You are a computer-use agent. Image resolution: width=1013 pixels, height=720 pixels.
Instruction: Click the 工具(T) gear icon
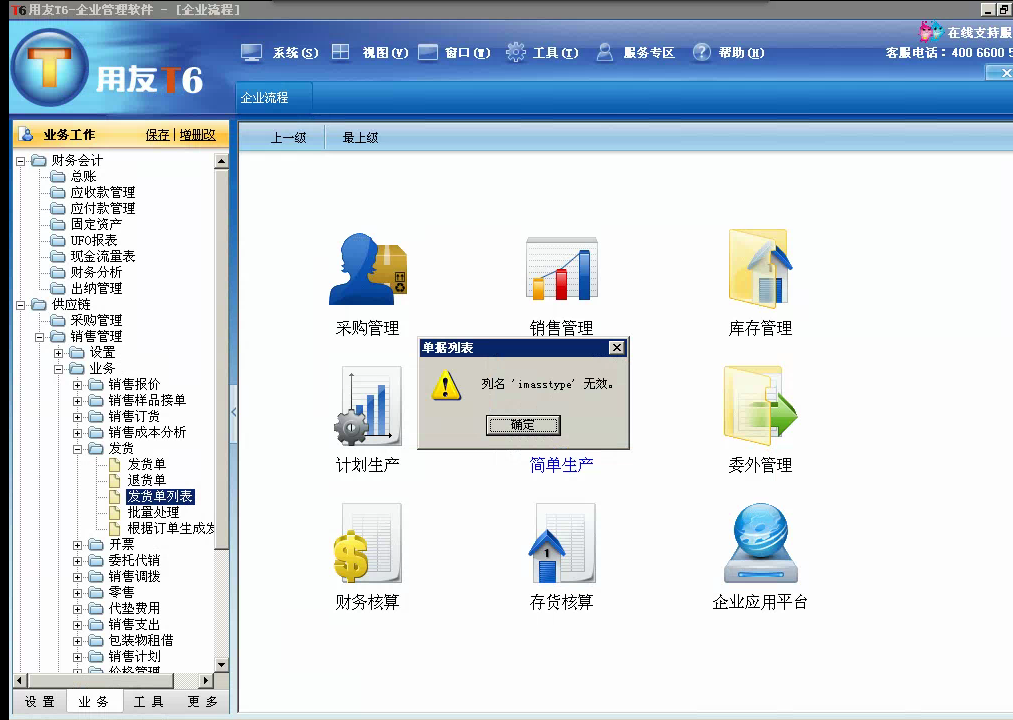tap(516, 52)
